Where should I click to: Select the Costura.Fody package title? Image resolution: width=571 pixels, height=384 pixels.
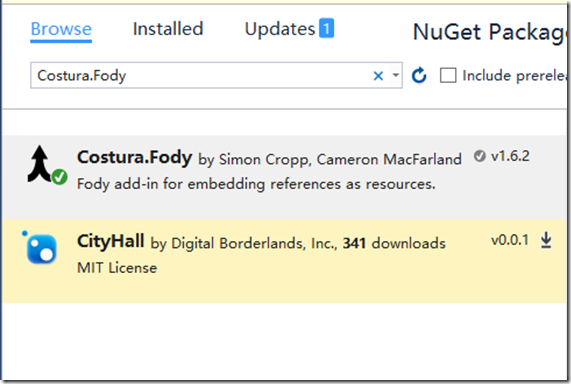point(134,157)
